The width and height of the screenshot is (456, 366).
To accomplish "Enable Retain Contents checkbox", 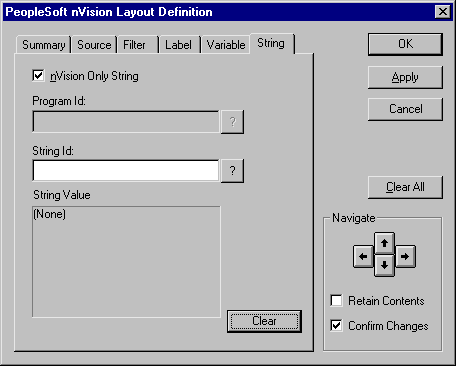I will tap(336, 300).
